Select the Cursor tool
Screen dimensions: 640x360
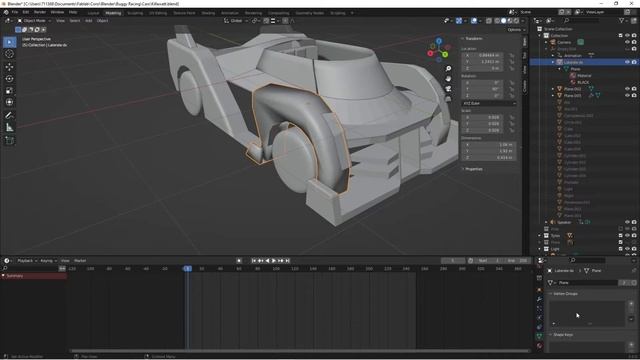pyautogui.click(x=9, y=54)
